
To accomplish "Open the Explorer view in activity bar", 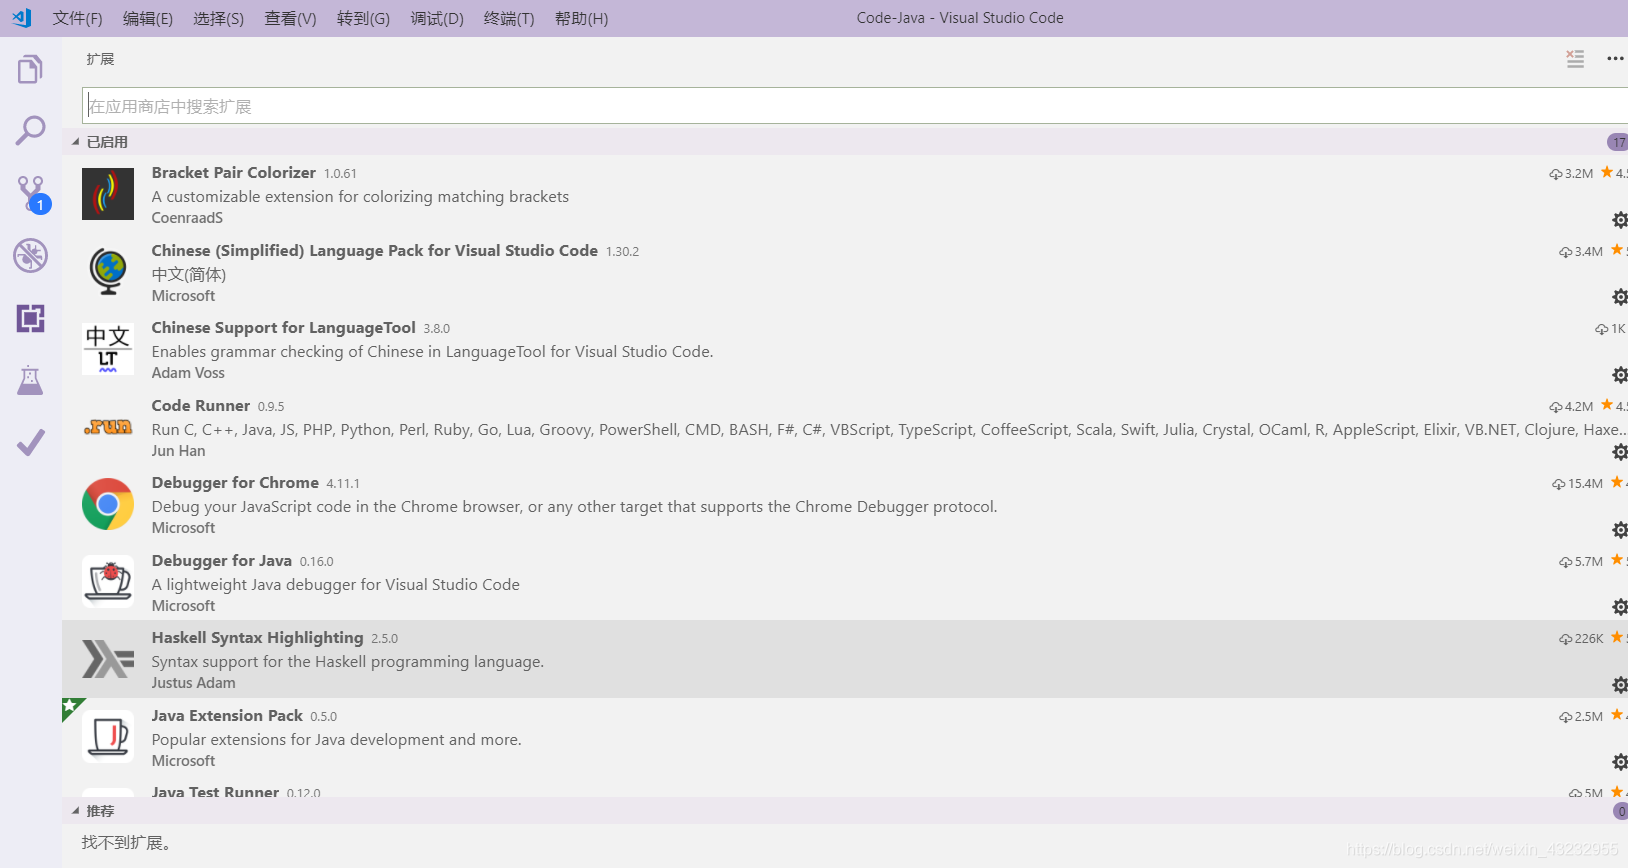I will pyautogui.click(x=31, y=69).
